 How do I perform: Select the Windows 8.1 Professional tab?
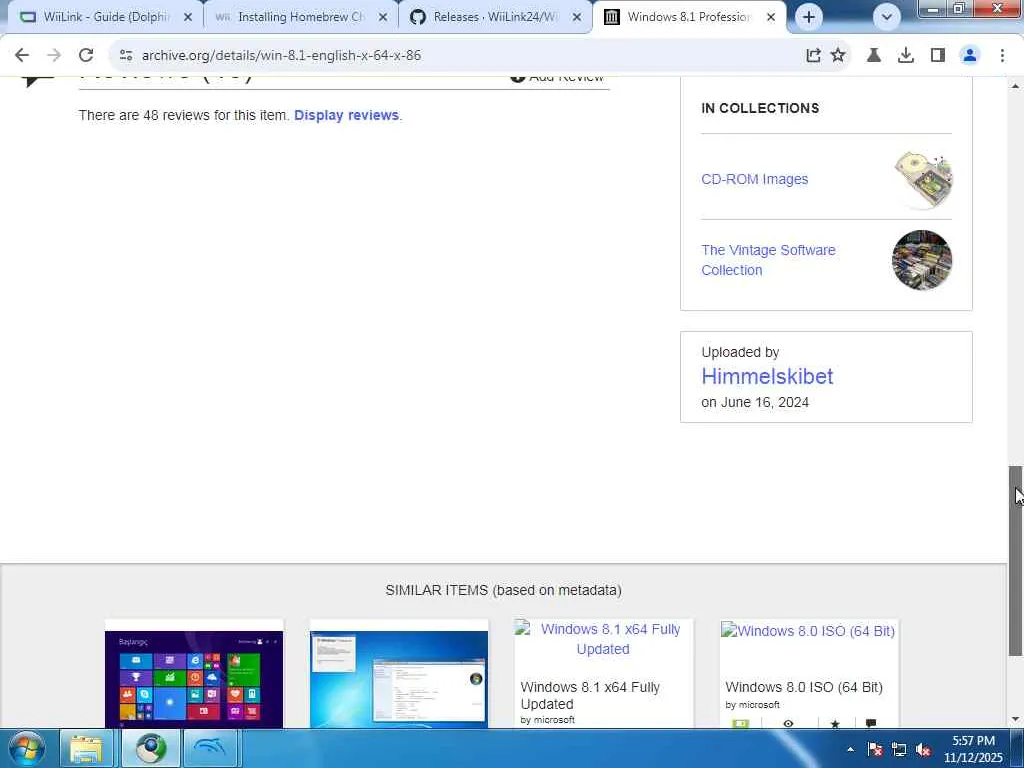coord(689,17)
